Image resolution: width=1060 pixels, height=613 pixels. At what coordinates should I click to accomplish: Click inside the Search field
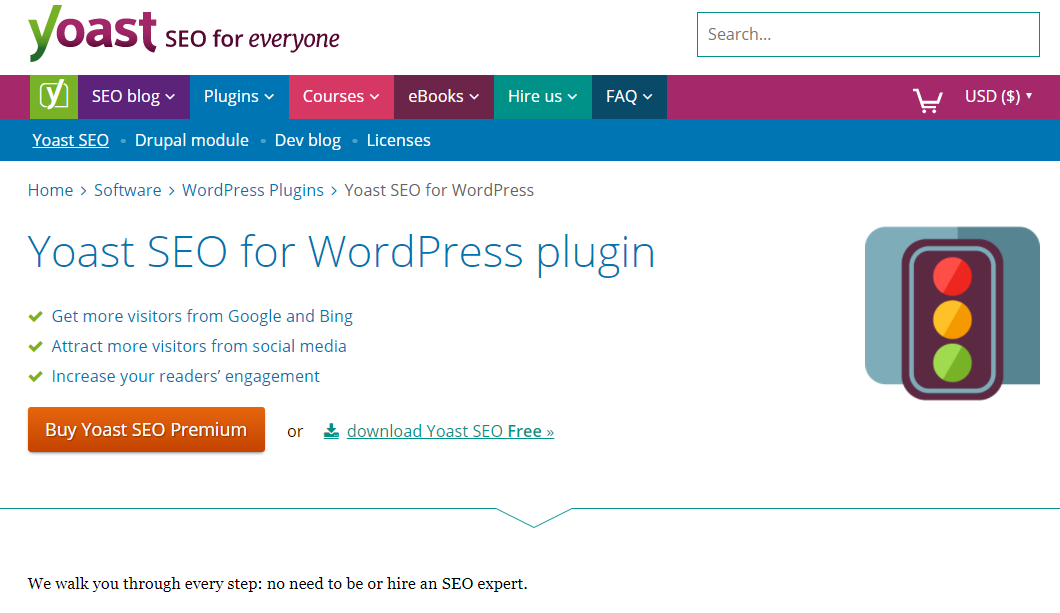868,34
